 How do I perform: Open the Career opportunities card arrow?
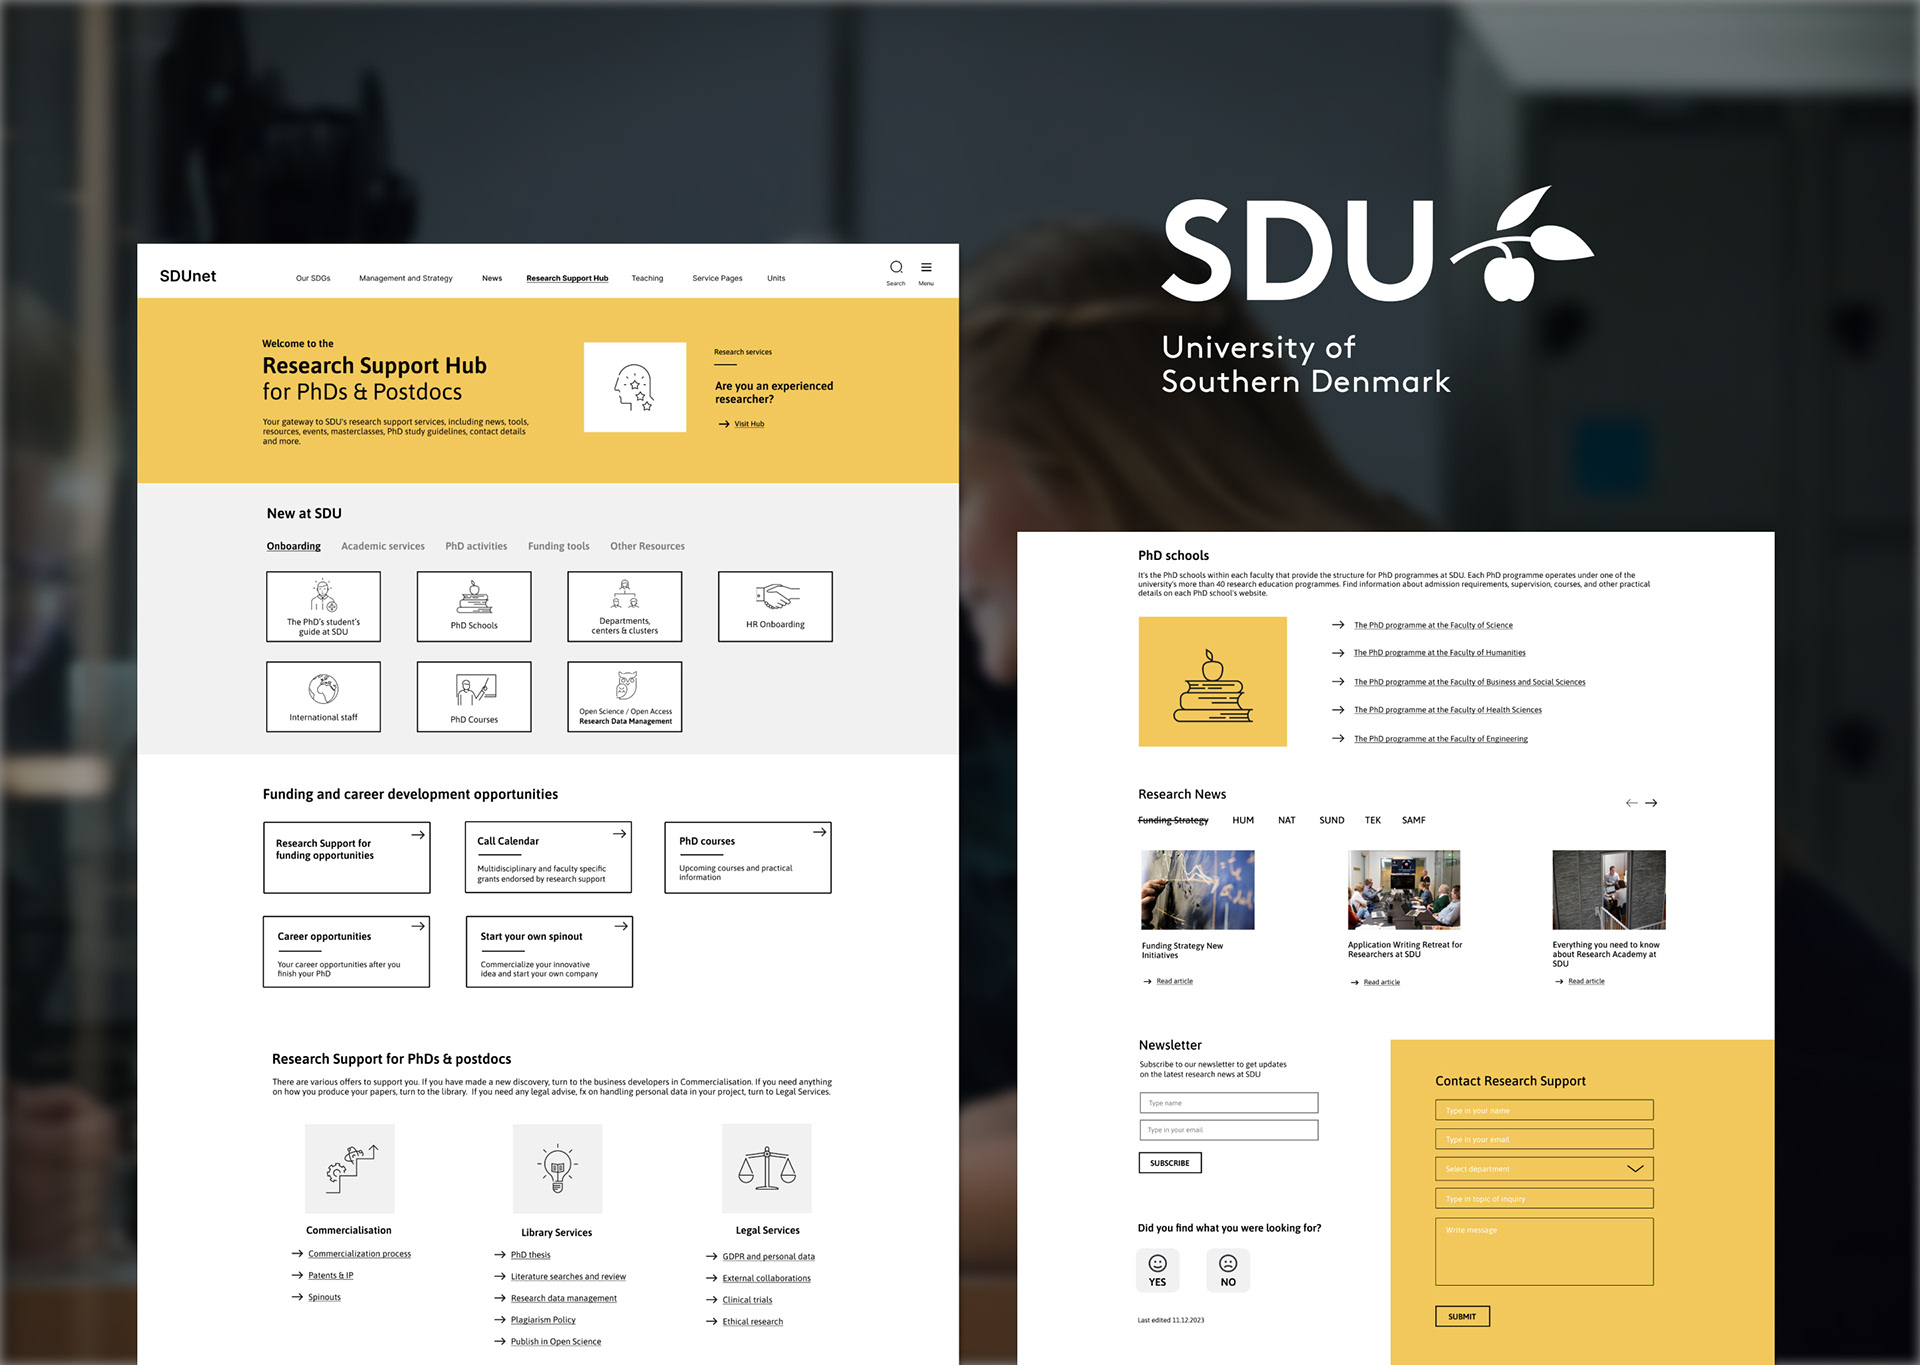pyautogui.click(x=418, y=926)
